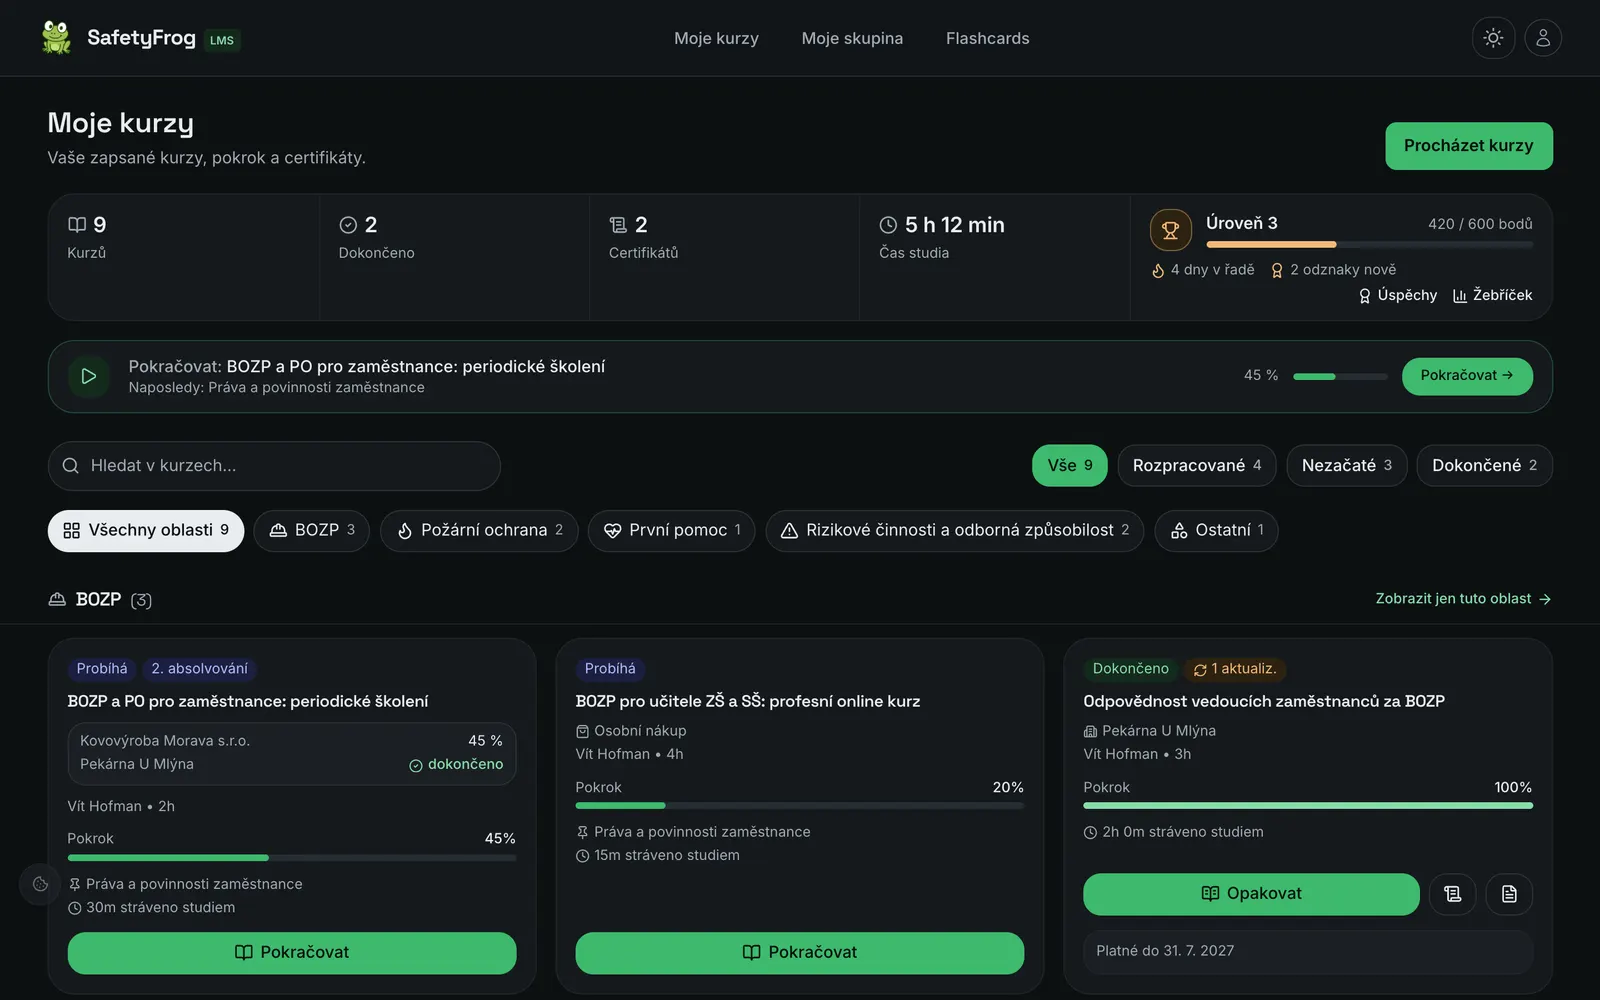Click the '1 aktualiz.' refresh badge
1600x1000 pixels.
click(1235, 669)
